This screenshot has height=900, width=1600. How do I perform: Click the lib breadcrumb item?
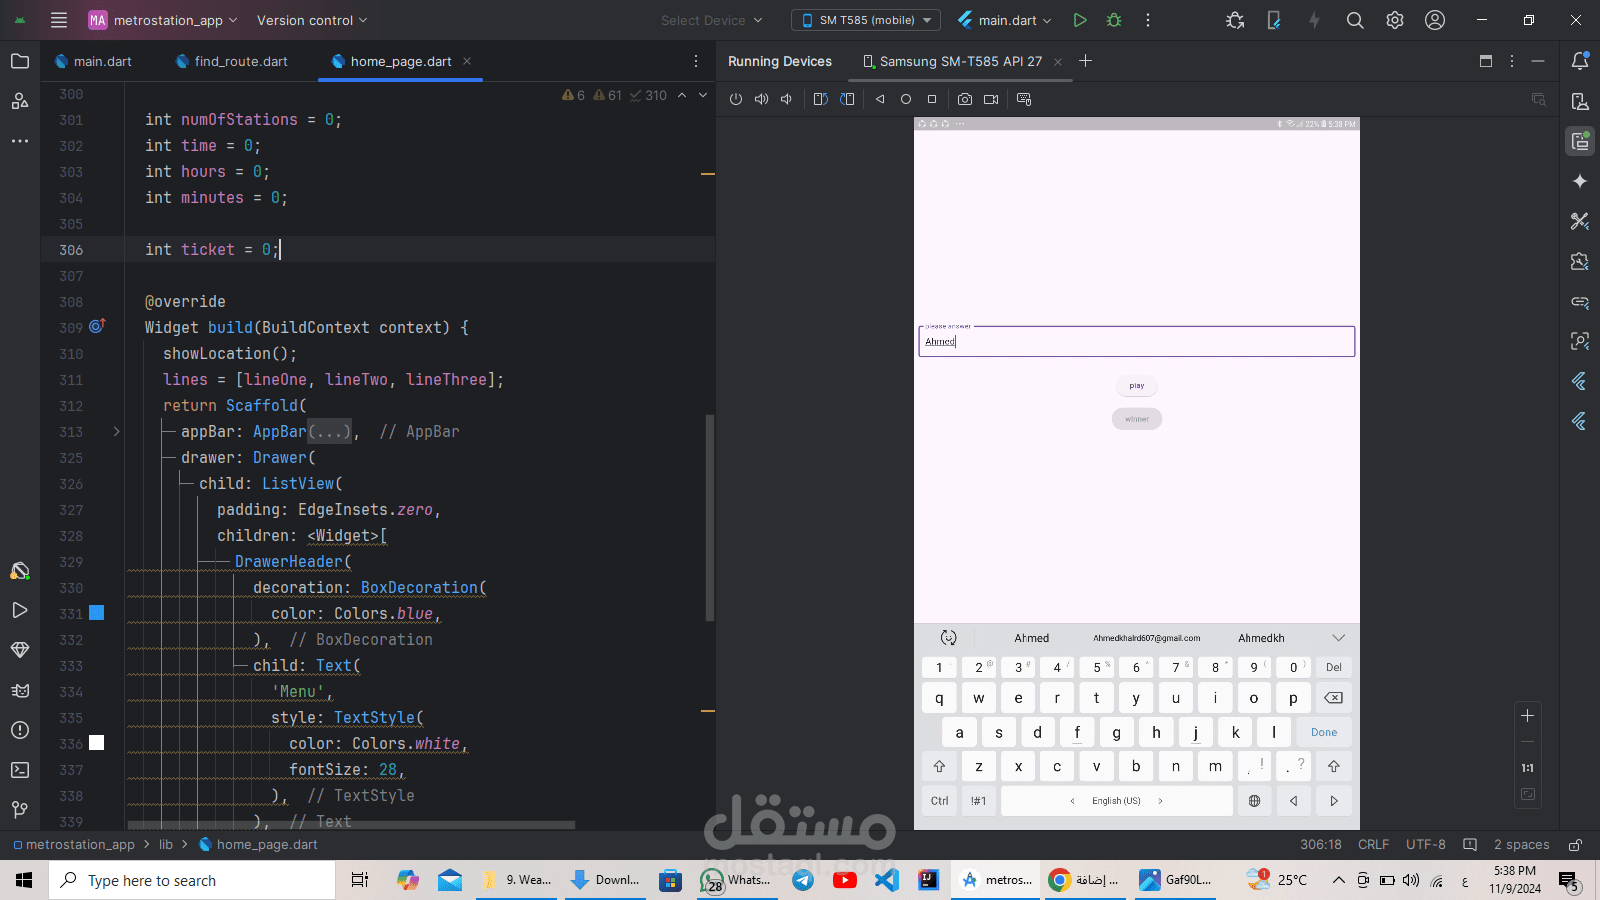point(166,845)
